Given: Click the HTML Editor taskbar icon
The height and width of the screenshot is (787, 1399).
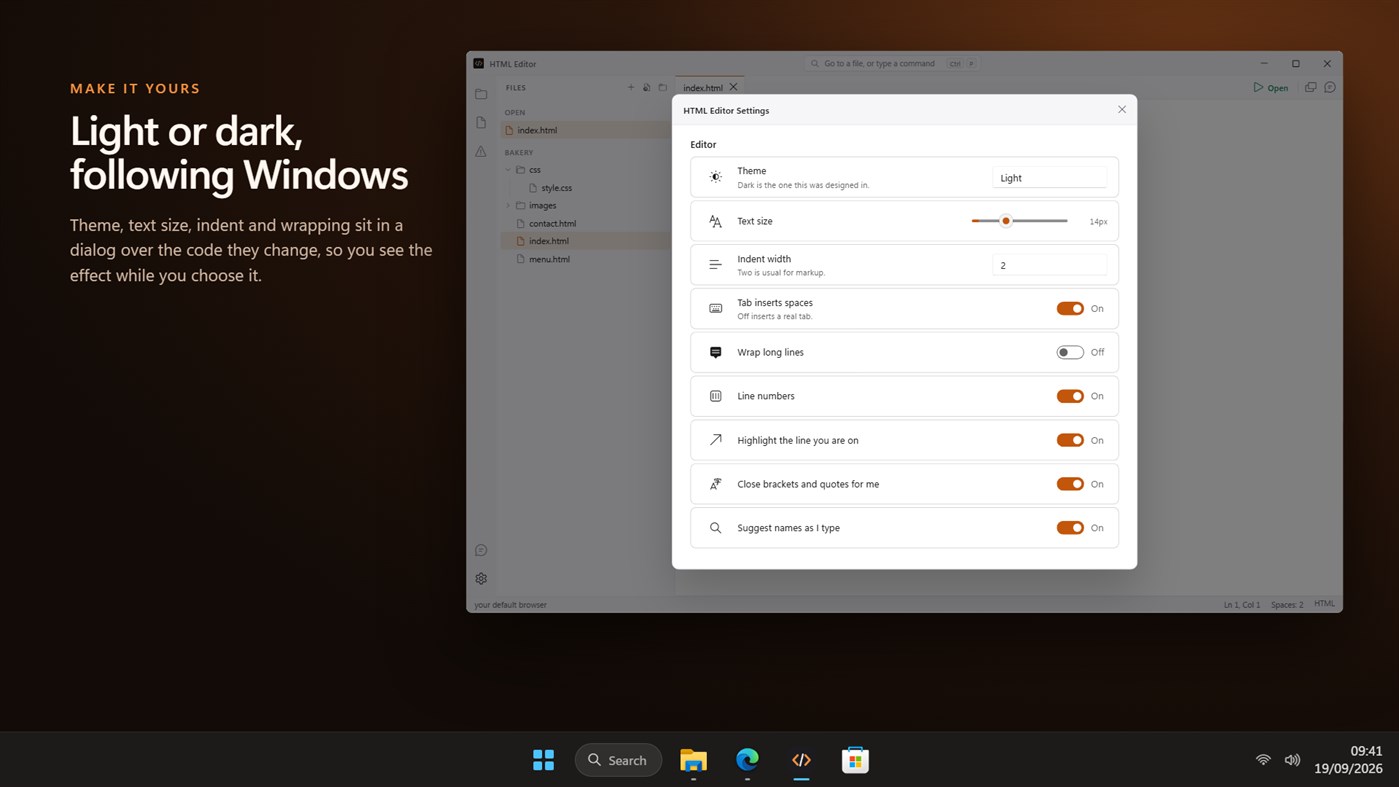Looking at the screenshot, I should (x=801, y=760).
